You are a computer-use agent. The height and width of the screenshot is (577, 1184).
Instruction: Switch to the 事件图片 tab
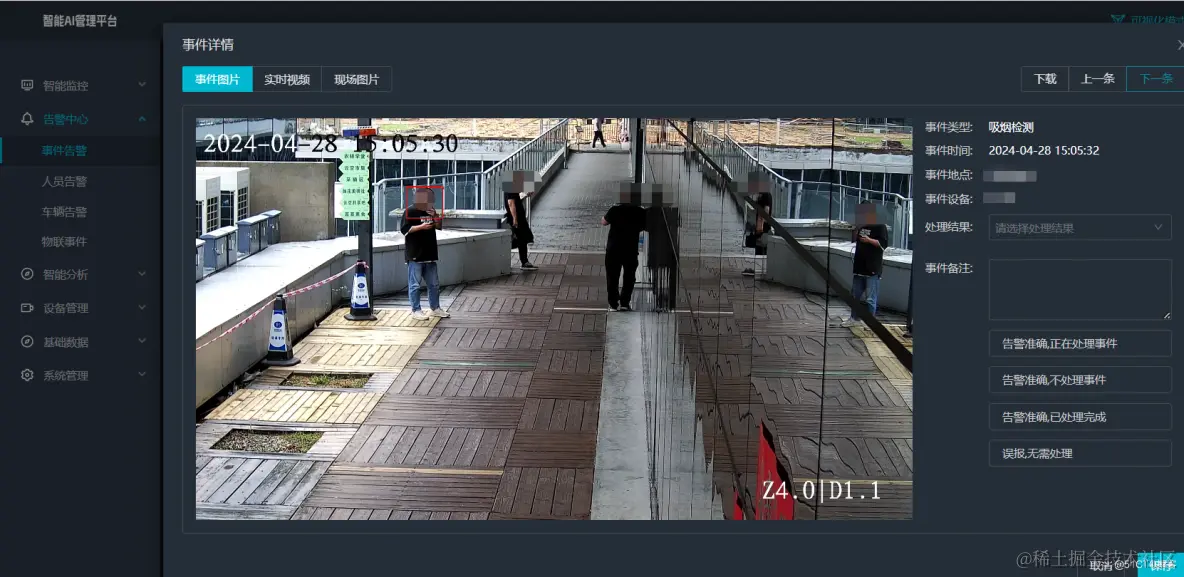pos(217,79)
